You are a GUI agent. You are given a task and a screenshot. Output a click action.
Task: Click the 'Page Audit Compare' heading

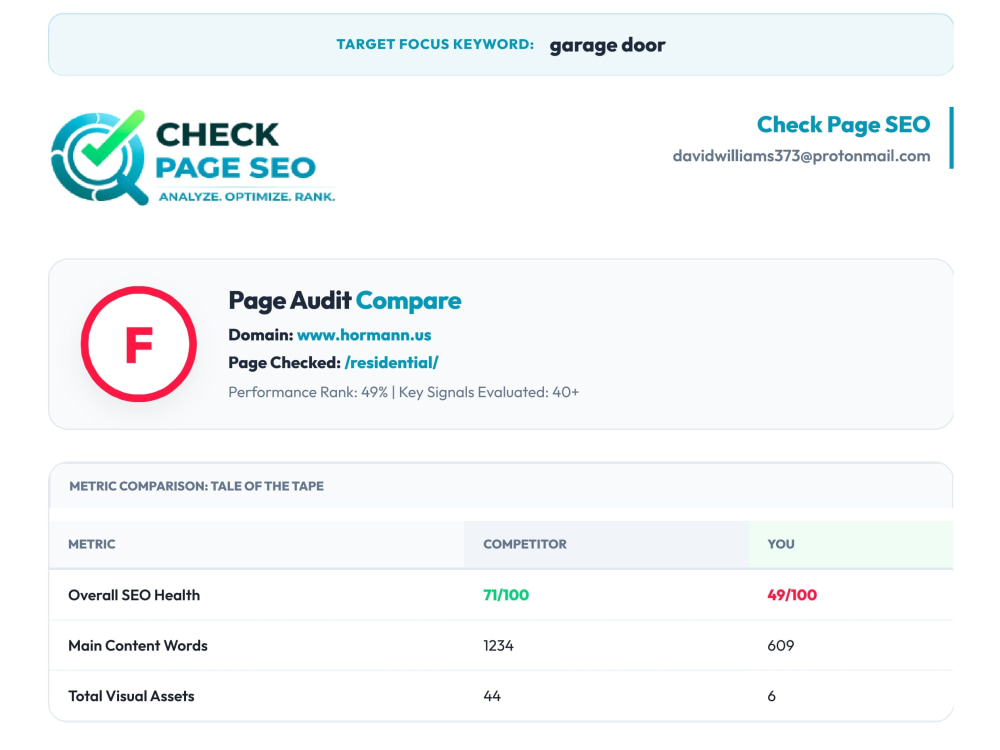click(344, 300)
